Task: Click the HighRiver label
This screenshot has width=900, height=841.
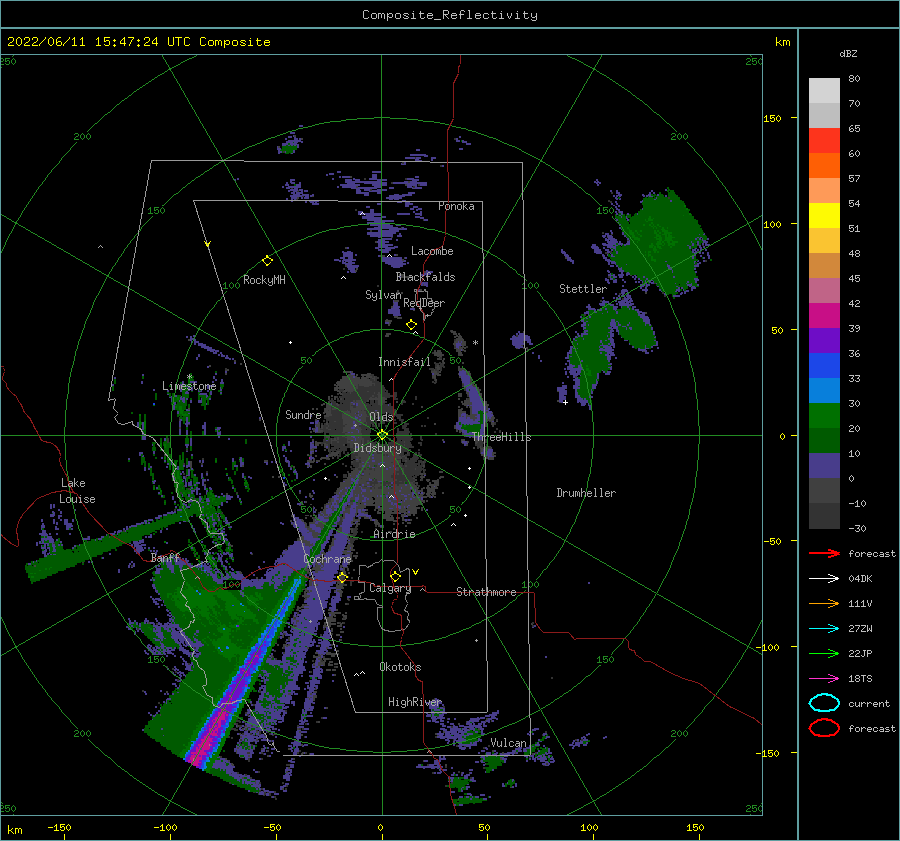Action: pos(415,702)
